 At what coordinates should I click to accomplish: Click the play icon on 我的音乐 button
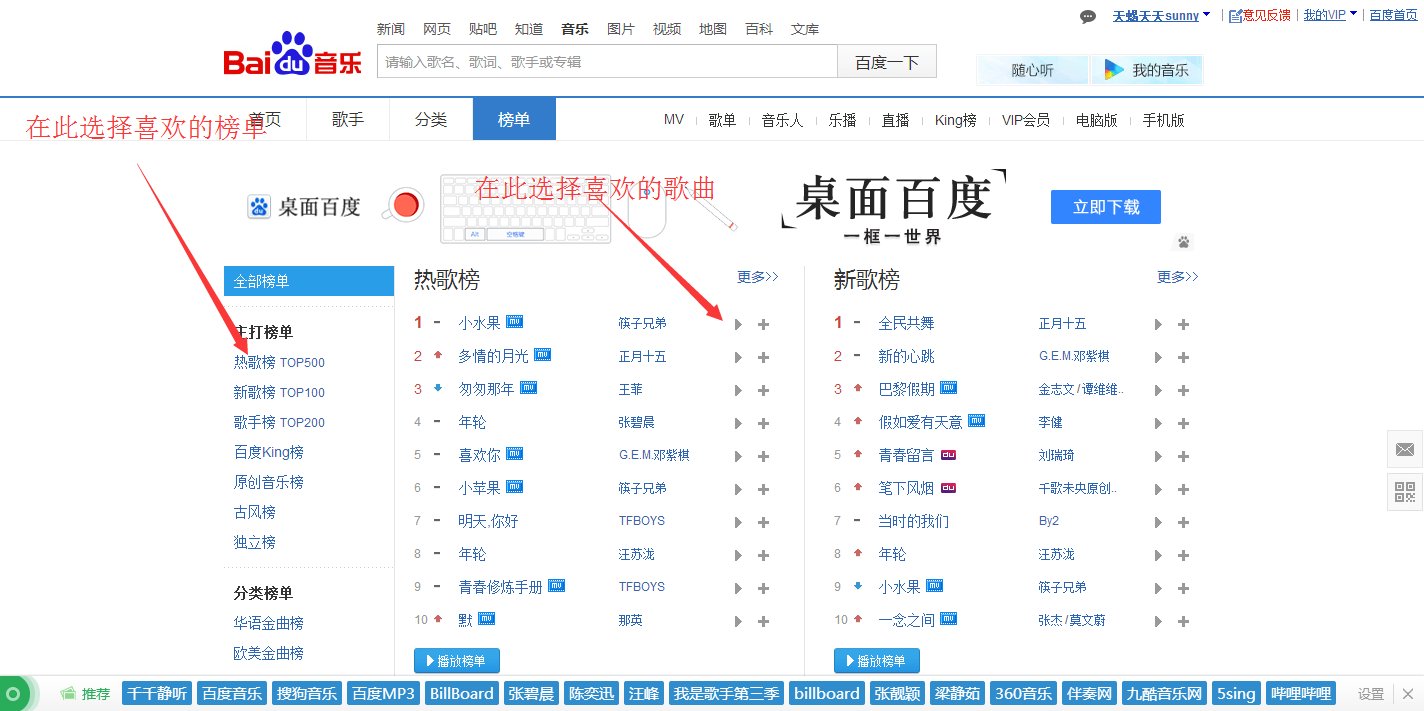tap(1113, 69)
